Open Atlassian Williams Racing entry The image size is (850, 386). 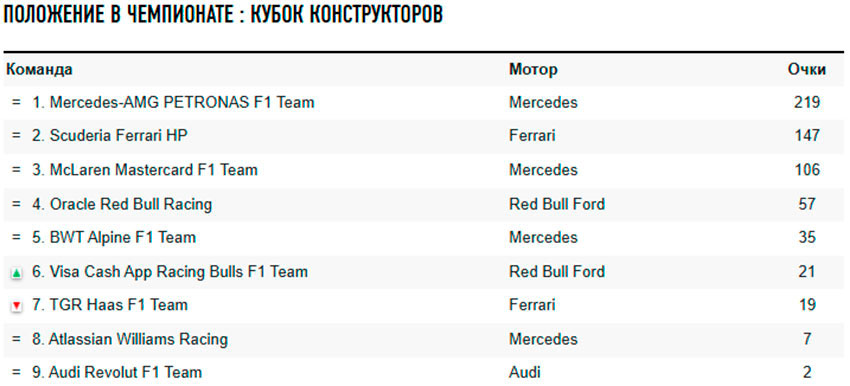point(138,339)
